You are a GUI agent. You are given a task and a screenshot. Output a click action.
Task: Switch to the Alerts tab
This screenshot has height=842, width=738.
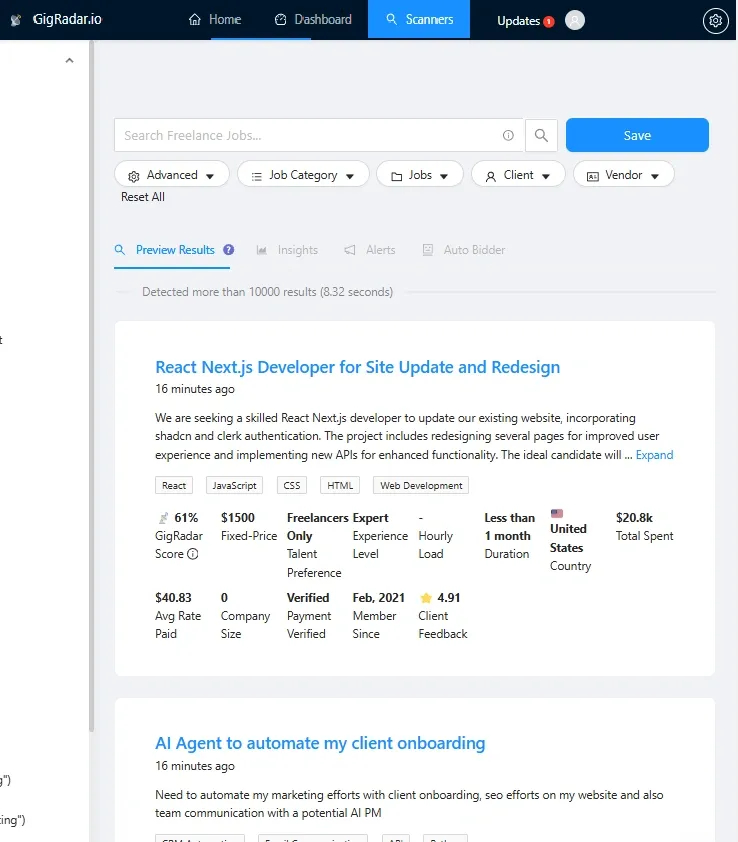click(370, 250)
